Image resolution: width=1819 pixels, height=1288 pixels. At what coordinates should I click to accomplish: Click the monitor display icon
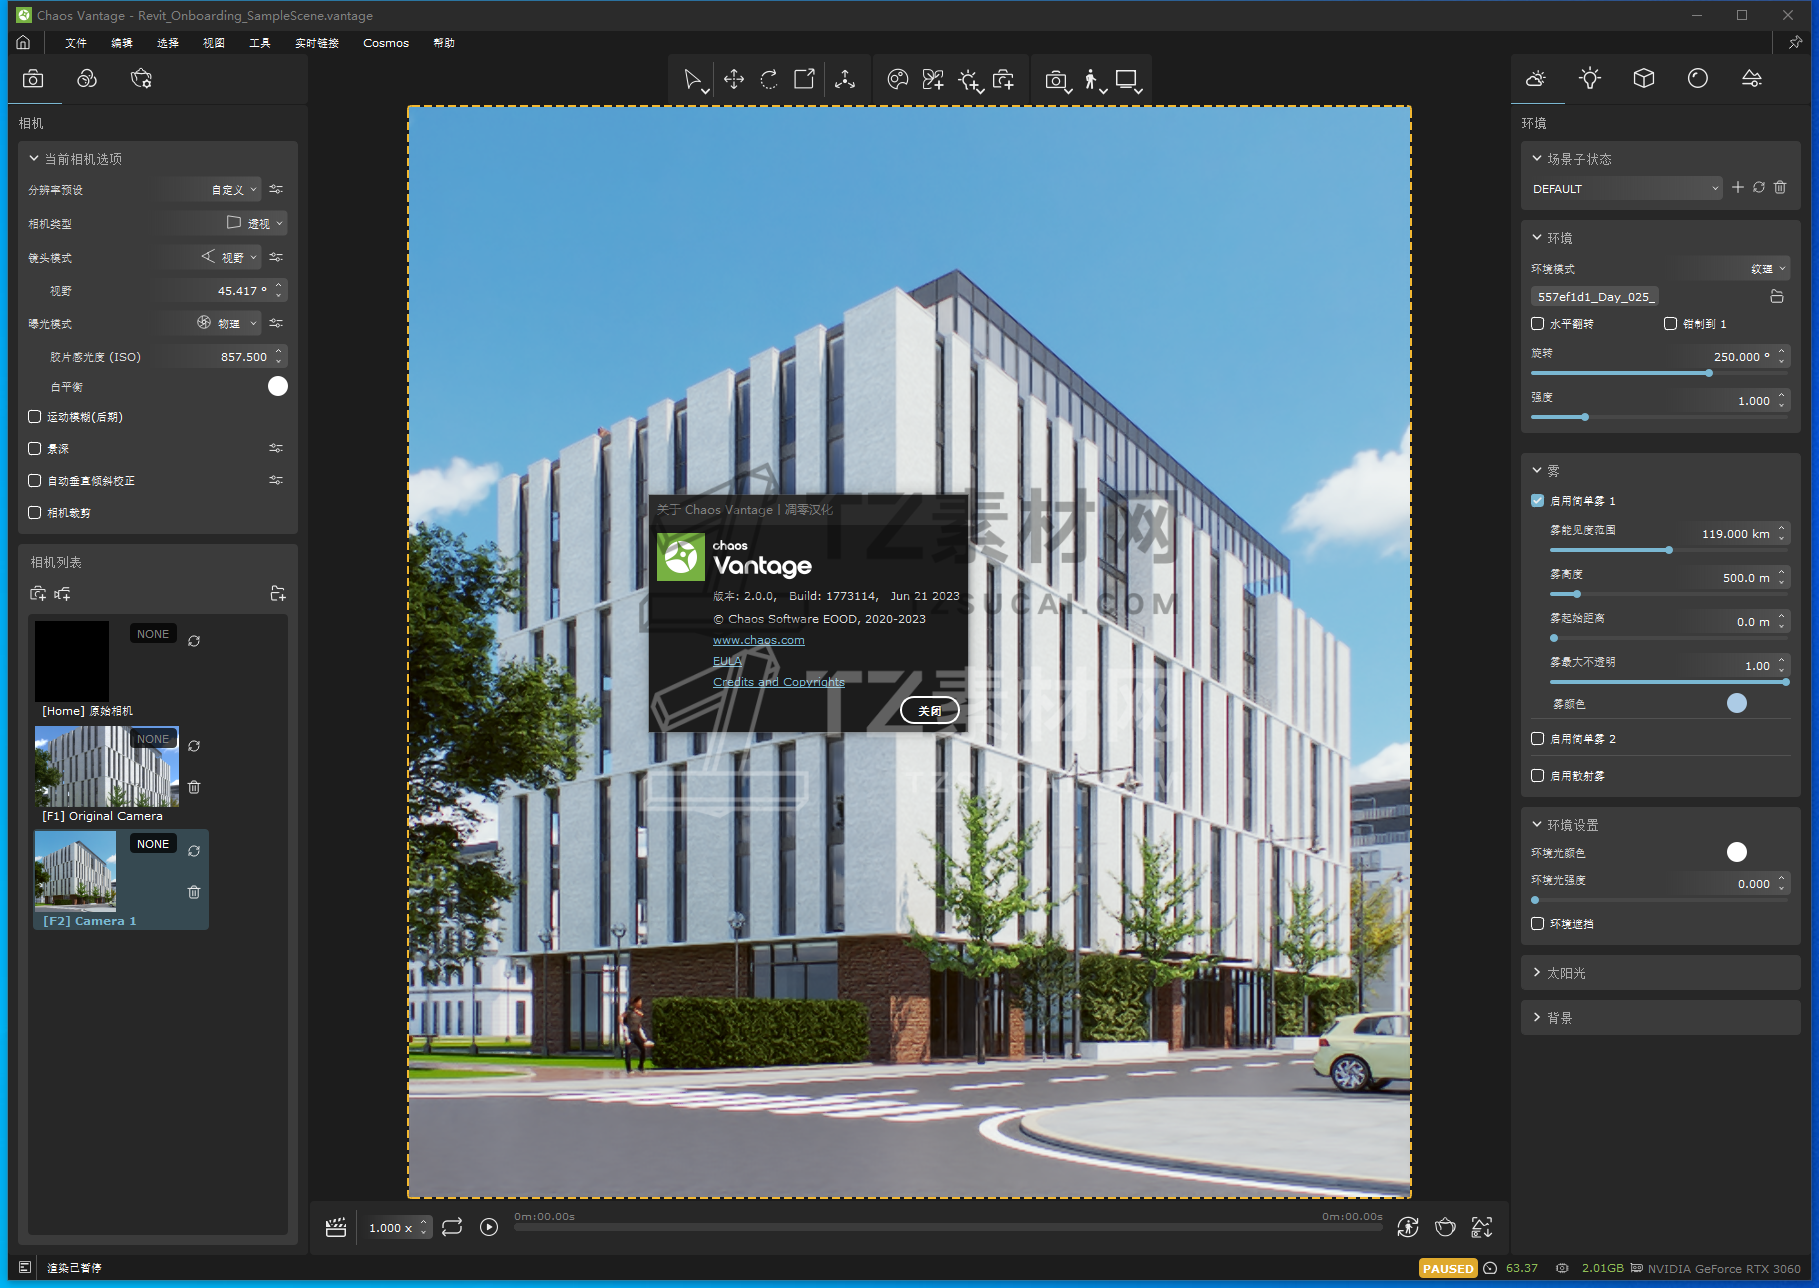tap(1127, 79)
